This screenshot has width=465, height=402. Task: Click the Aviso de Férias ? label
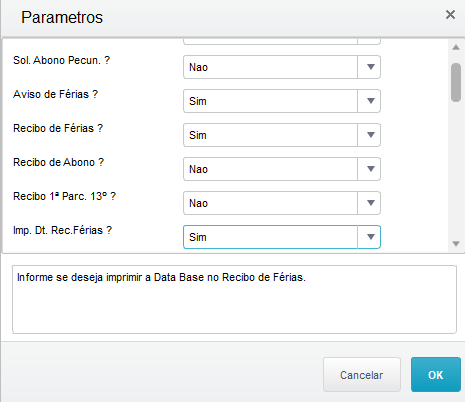click(55, 94)
